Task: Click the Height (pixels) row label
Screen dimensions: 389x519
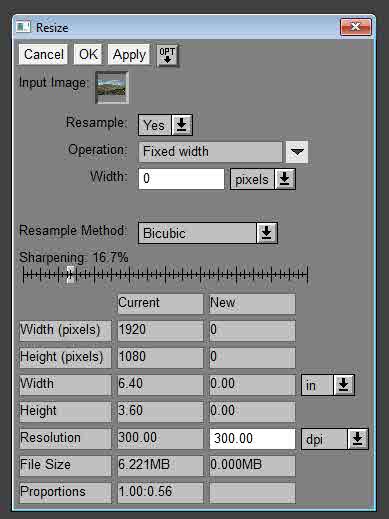Action: tap(65, 357)
